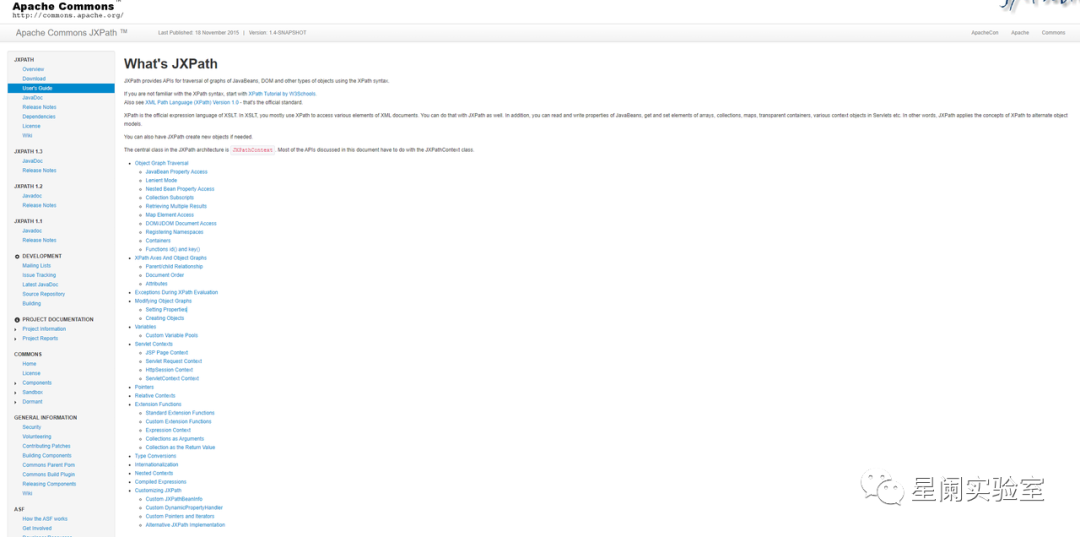
Task: Open Download in JXPATH sidebar
Action: click(x=34, y=78)
